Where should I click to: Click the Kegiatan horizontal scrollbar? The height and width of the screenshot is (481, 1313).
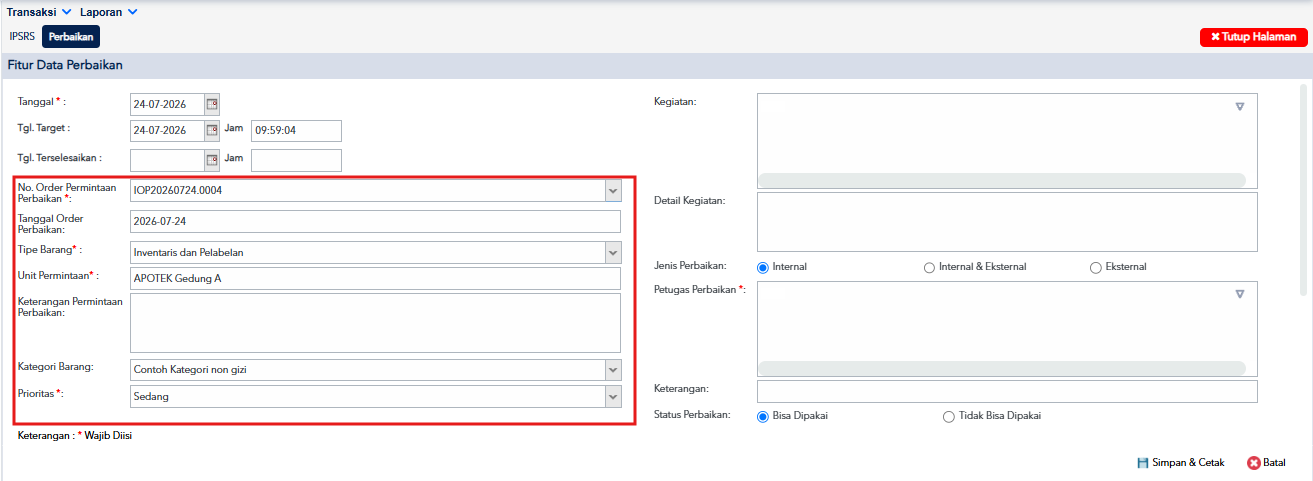tap(1001, 180)
